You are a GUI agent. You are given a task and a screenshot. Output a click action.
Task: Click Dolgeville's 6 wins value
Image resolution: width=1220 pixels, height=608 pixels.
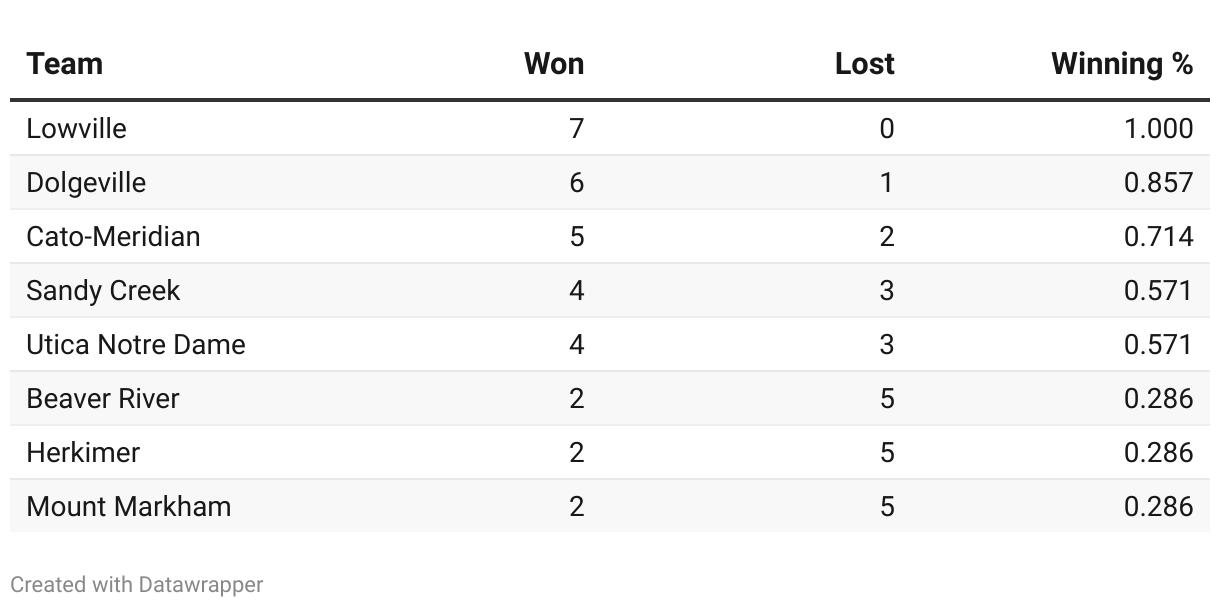[x=576, y=183]
